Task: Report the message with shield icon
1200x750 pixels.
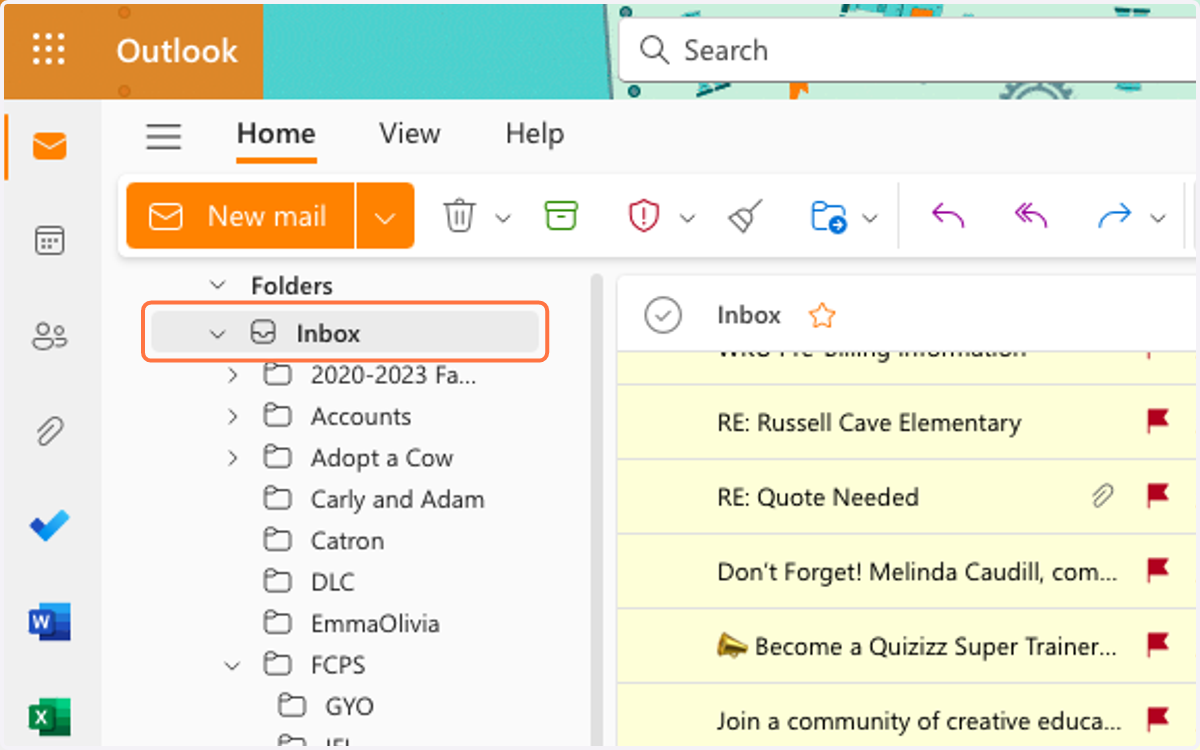Action: click(x=644, y=216)
